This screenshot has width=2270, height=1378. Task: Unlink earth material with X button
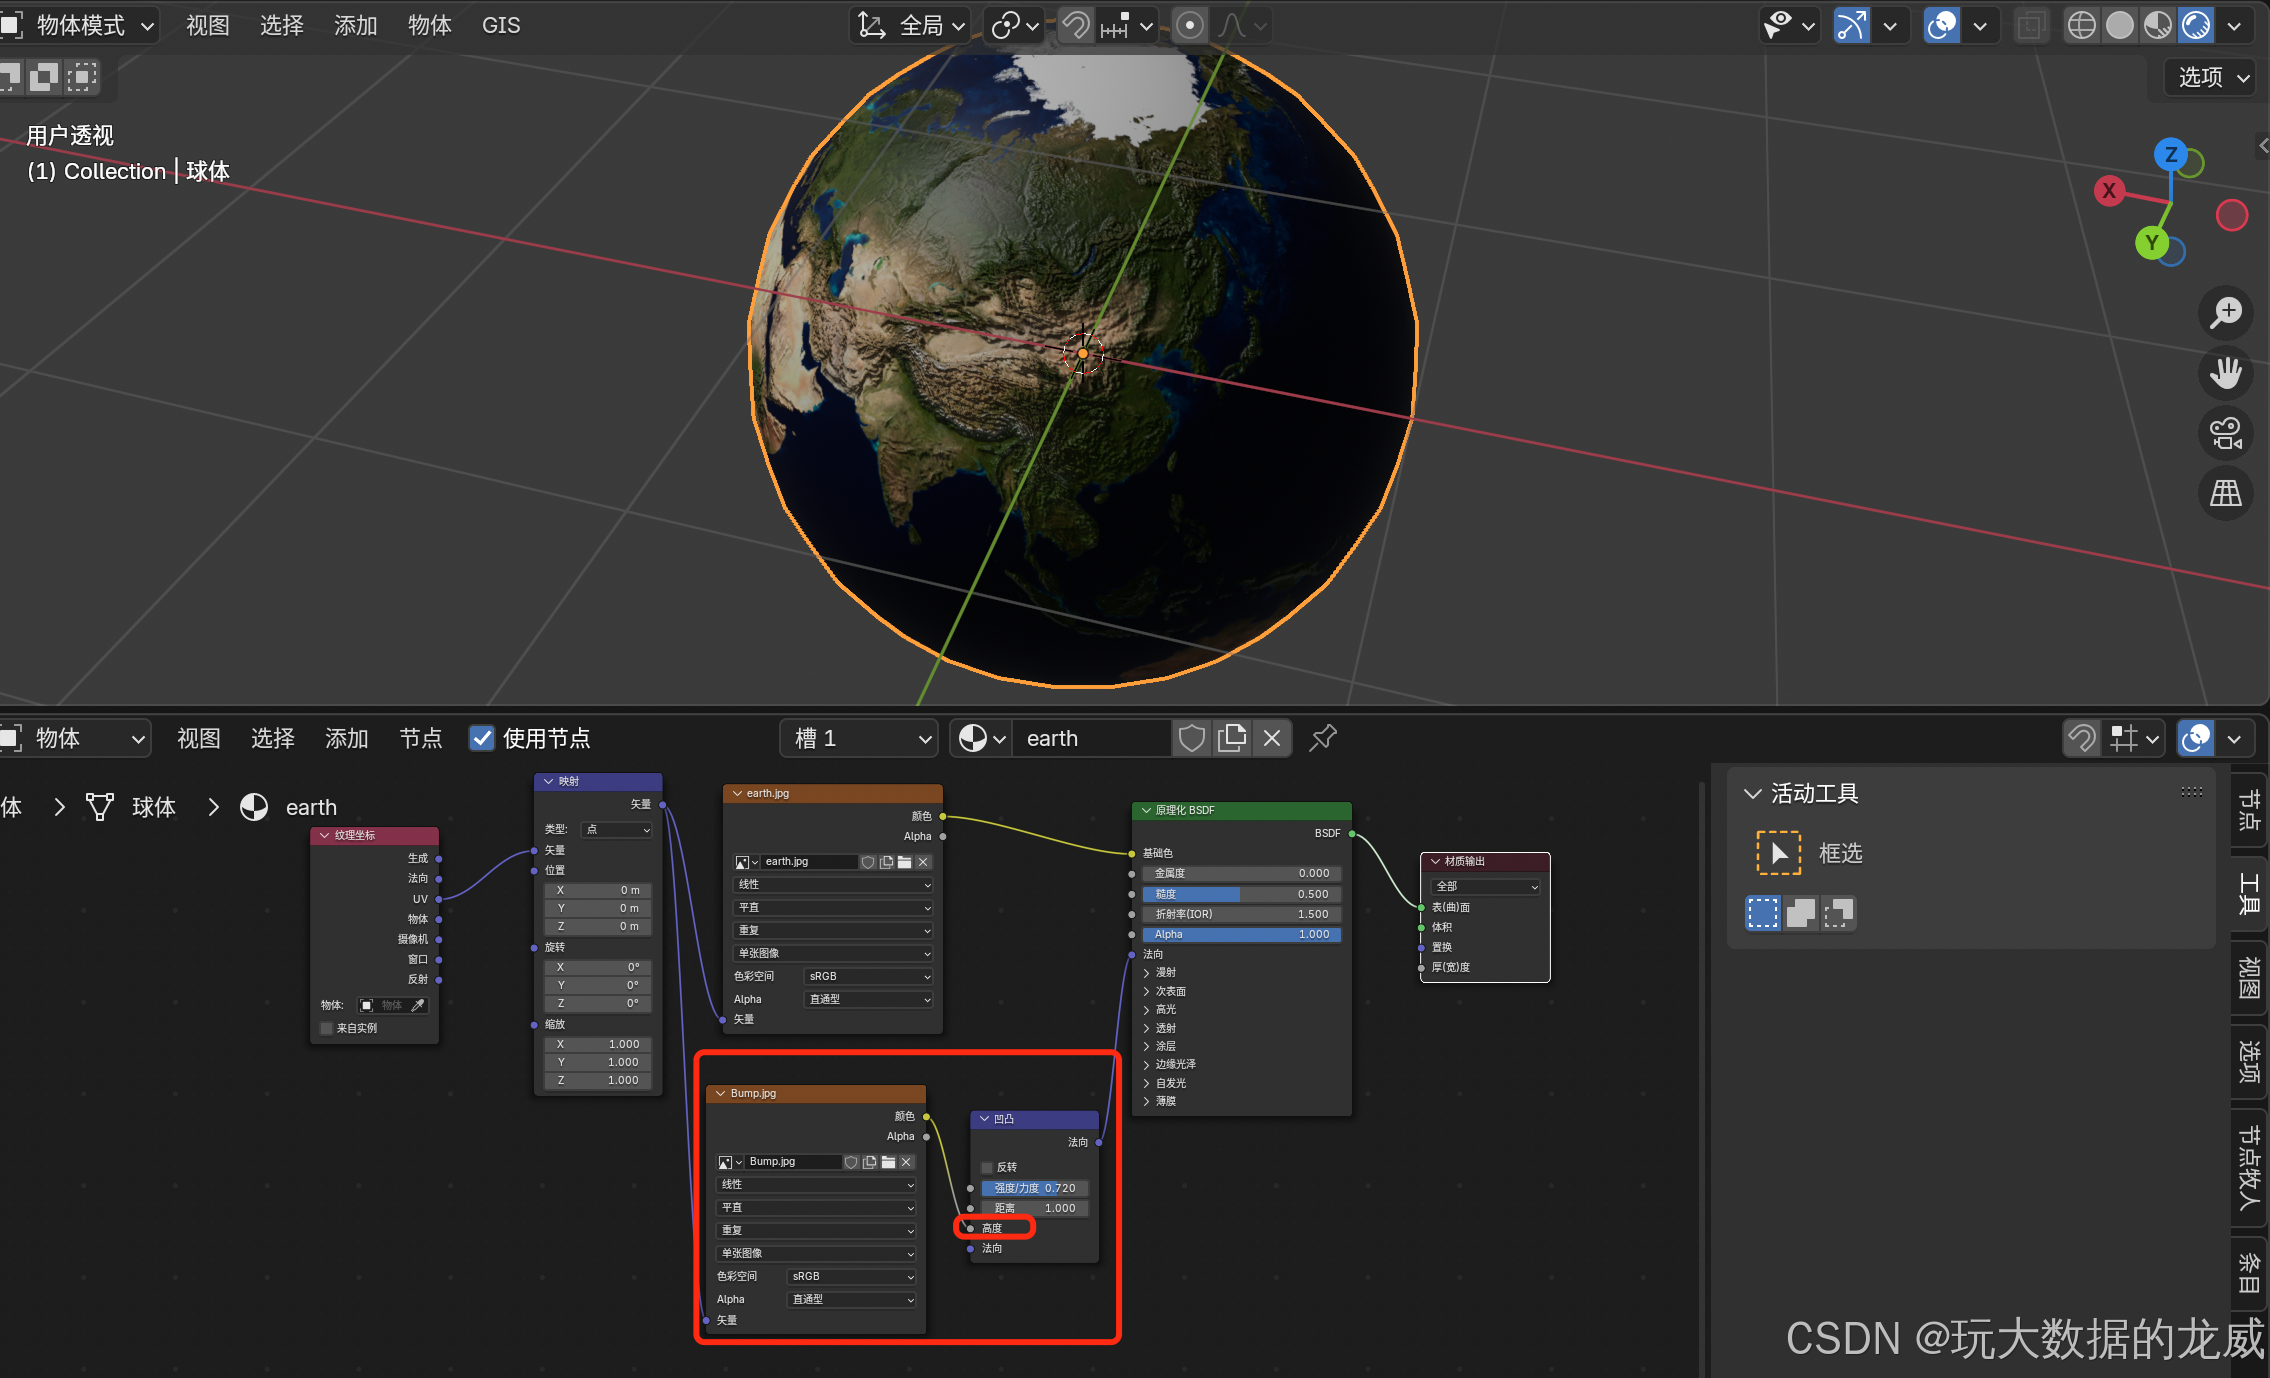point(1272,738)
